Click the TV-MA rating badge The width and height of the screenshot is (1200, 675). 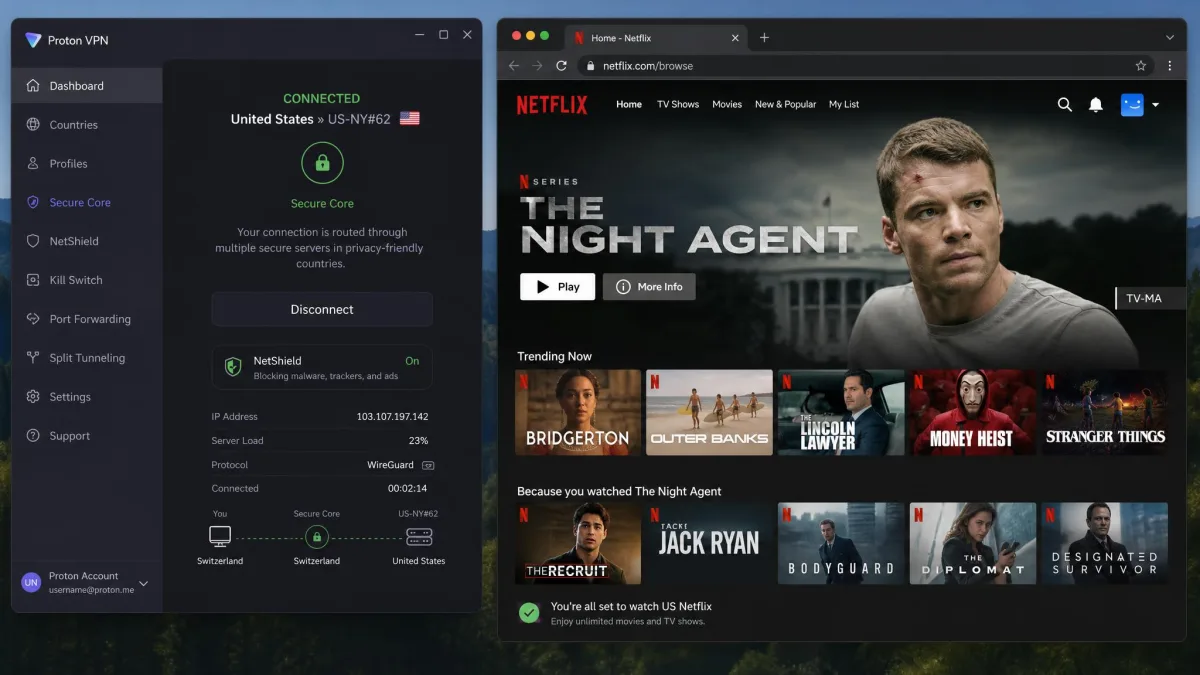point(1150,298)
